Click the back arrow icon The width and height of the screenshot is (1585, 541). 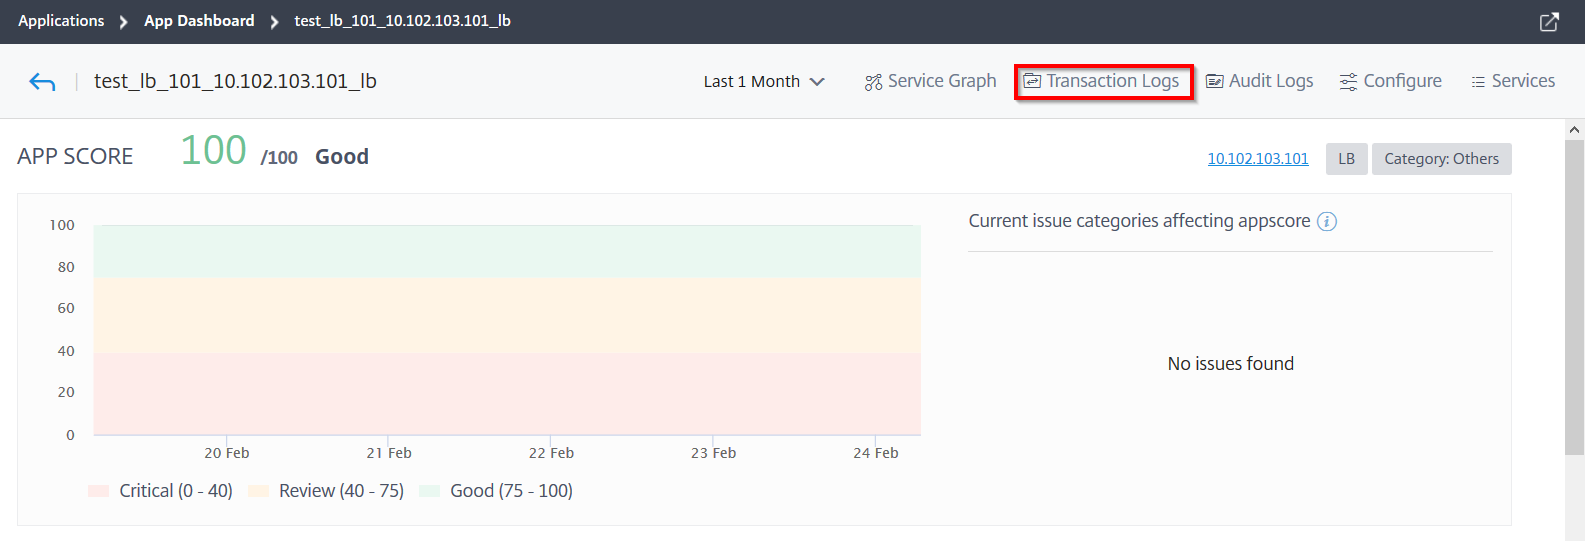42,82
